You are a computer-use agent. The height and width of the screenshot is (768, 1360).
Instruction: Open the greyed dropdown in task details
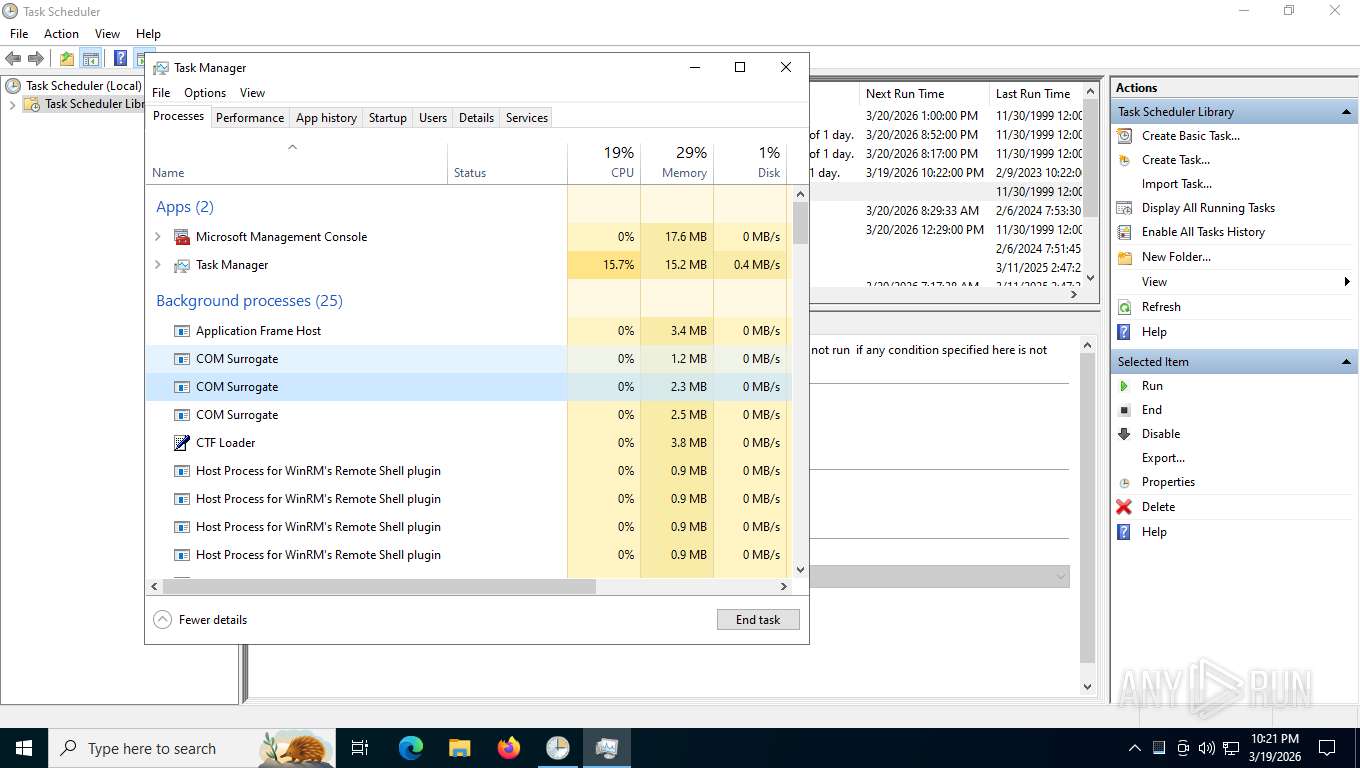click(x=1060, y=577)
